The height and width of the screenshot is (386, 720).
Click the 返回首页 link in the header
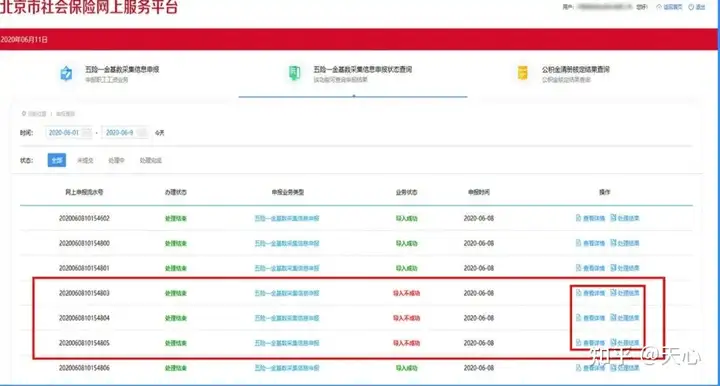coord(672,7)
